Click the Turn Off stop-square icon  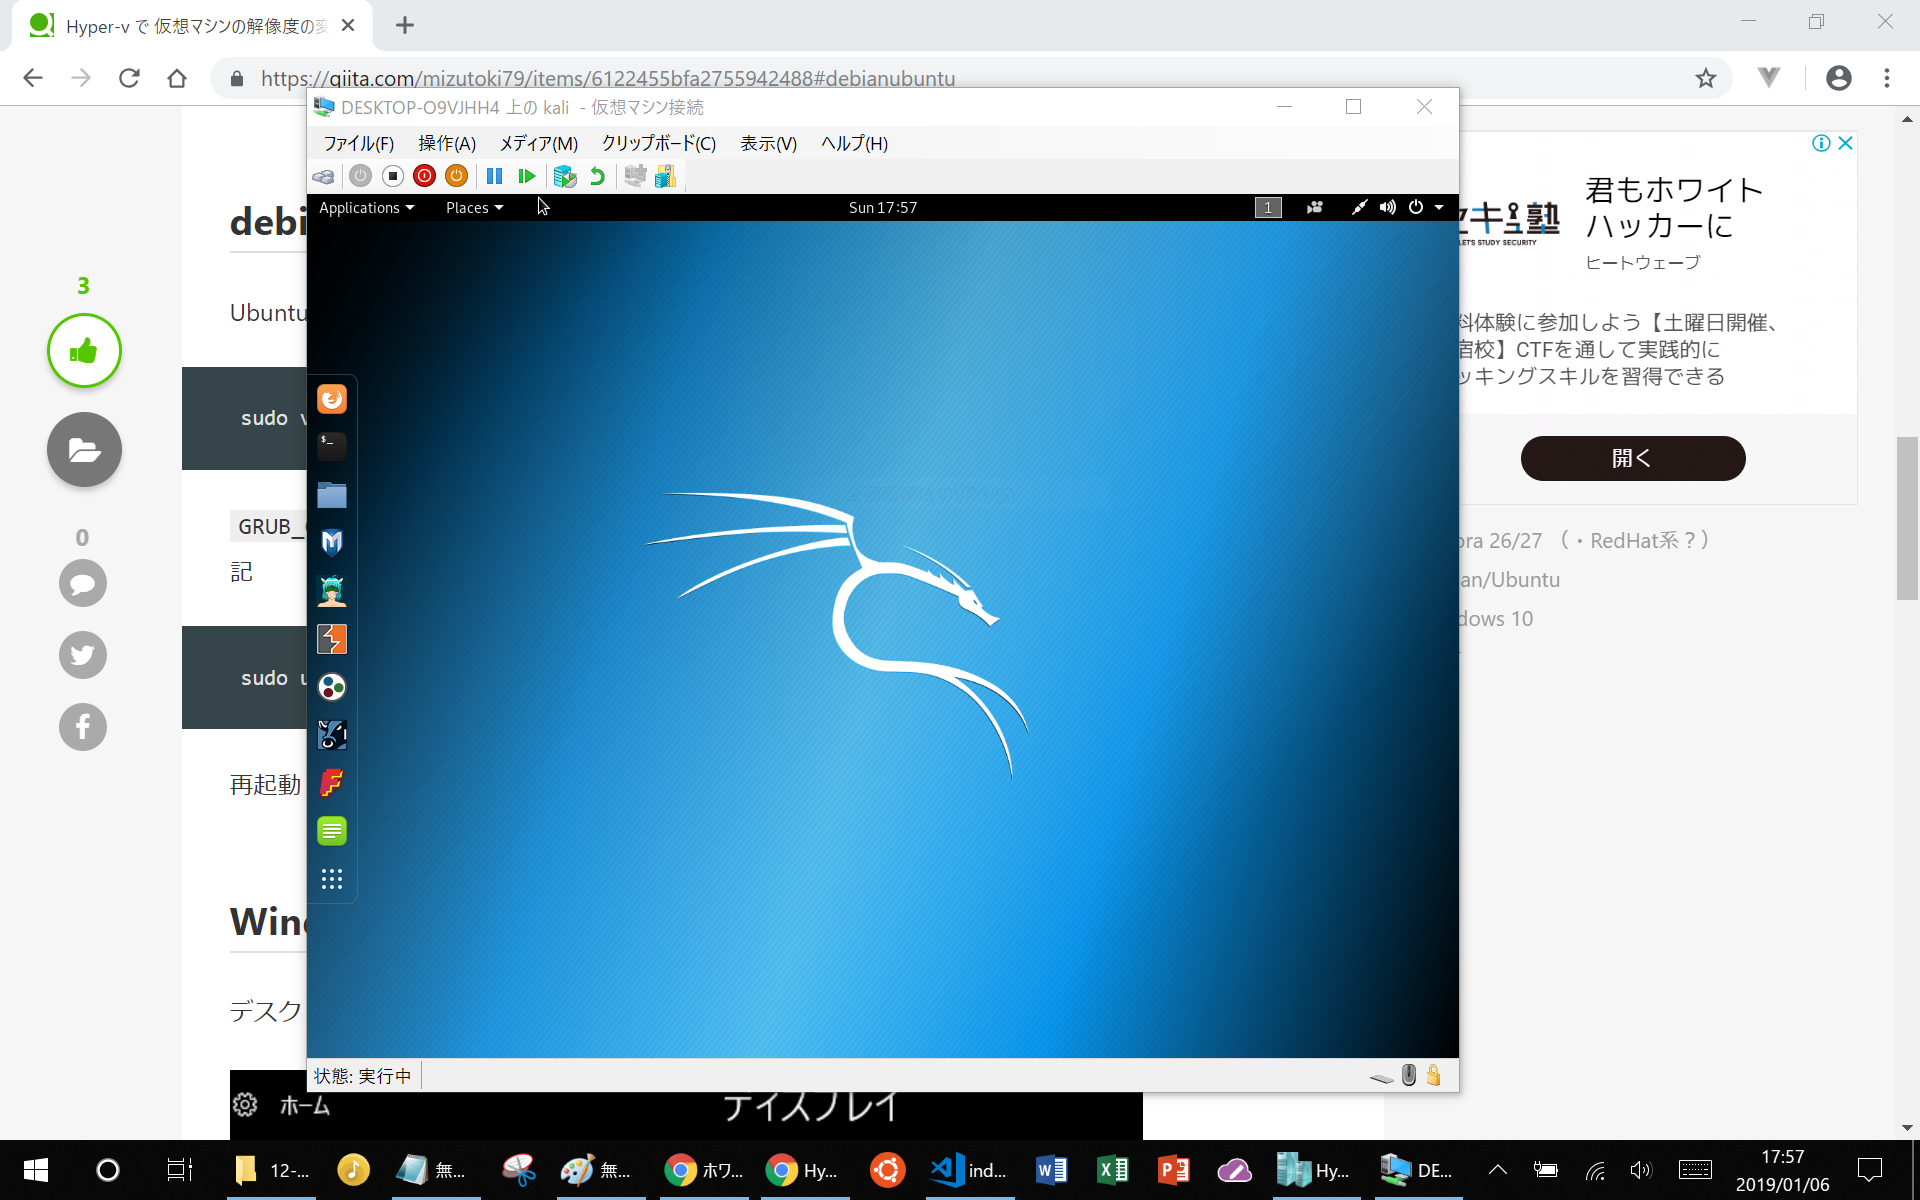[x=393, y=176]
